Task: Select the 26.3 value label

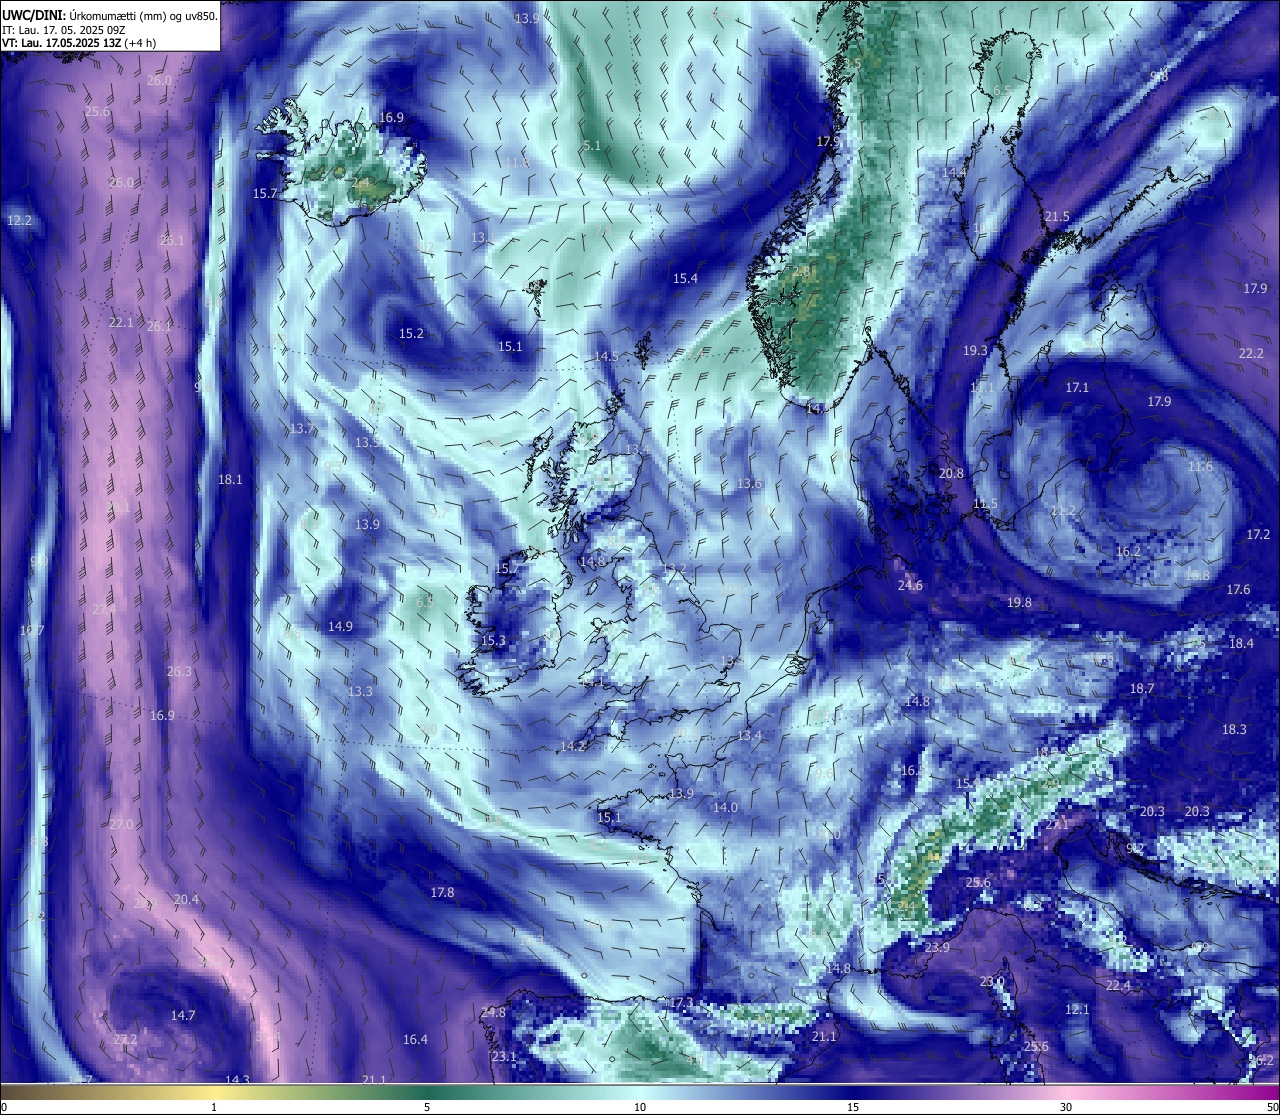Action: click(179, 671)
